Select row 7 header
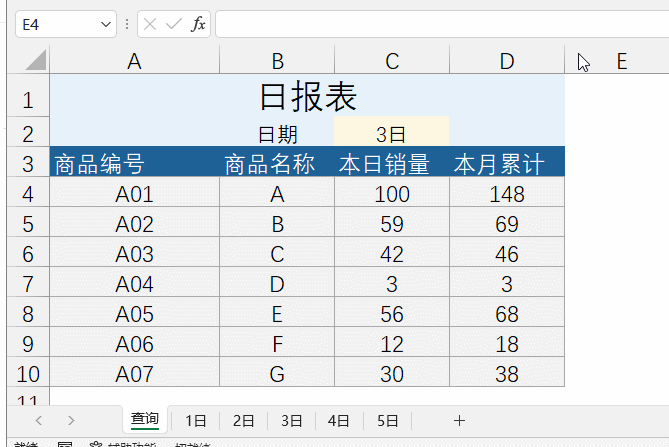The image size is (669, 447). click(28, 282)
